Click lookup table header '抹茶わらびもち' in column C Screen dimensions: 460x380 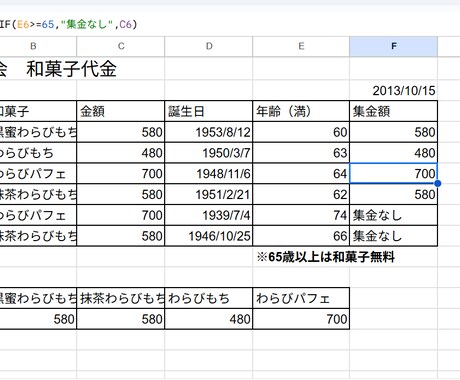121,298
